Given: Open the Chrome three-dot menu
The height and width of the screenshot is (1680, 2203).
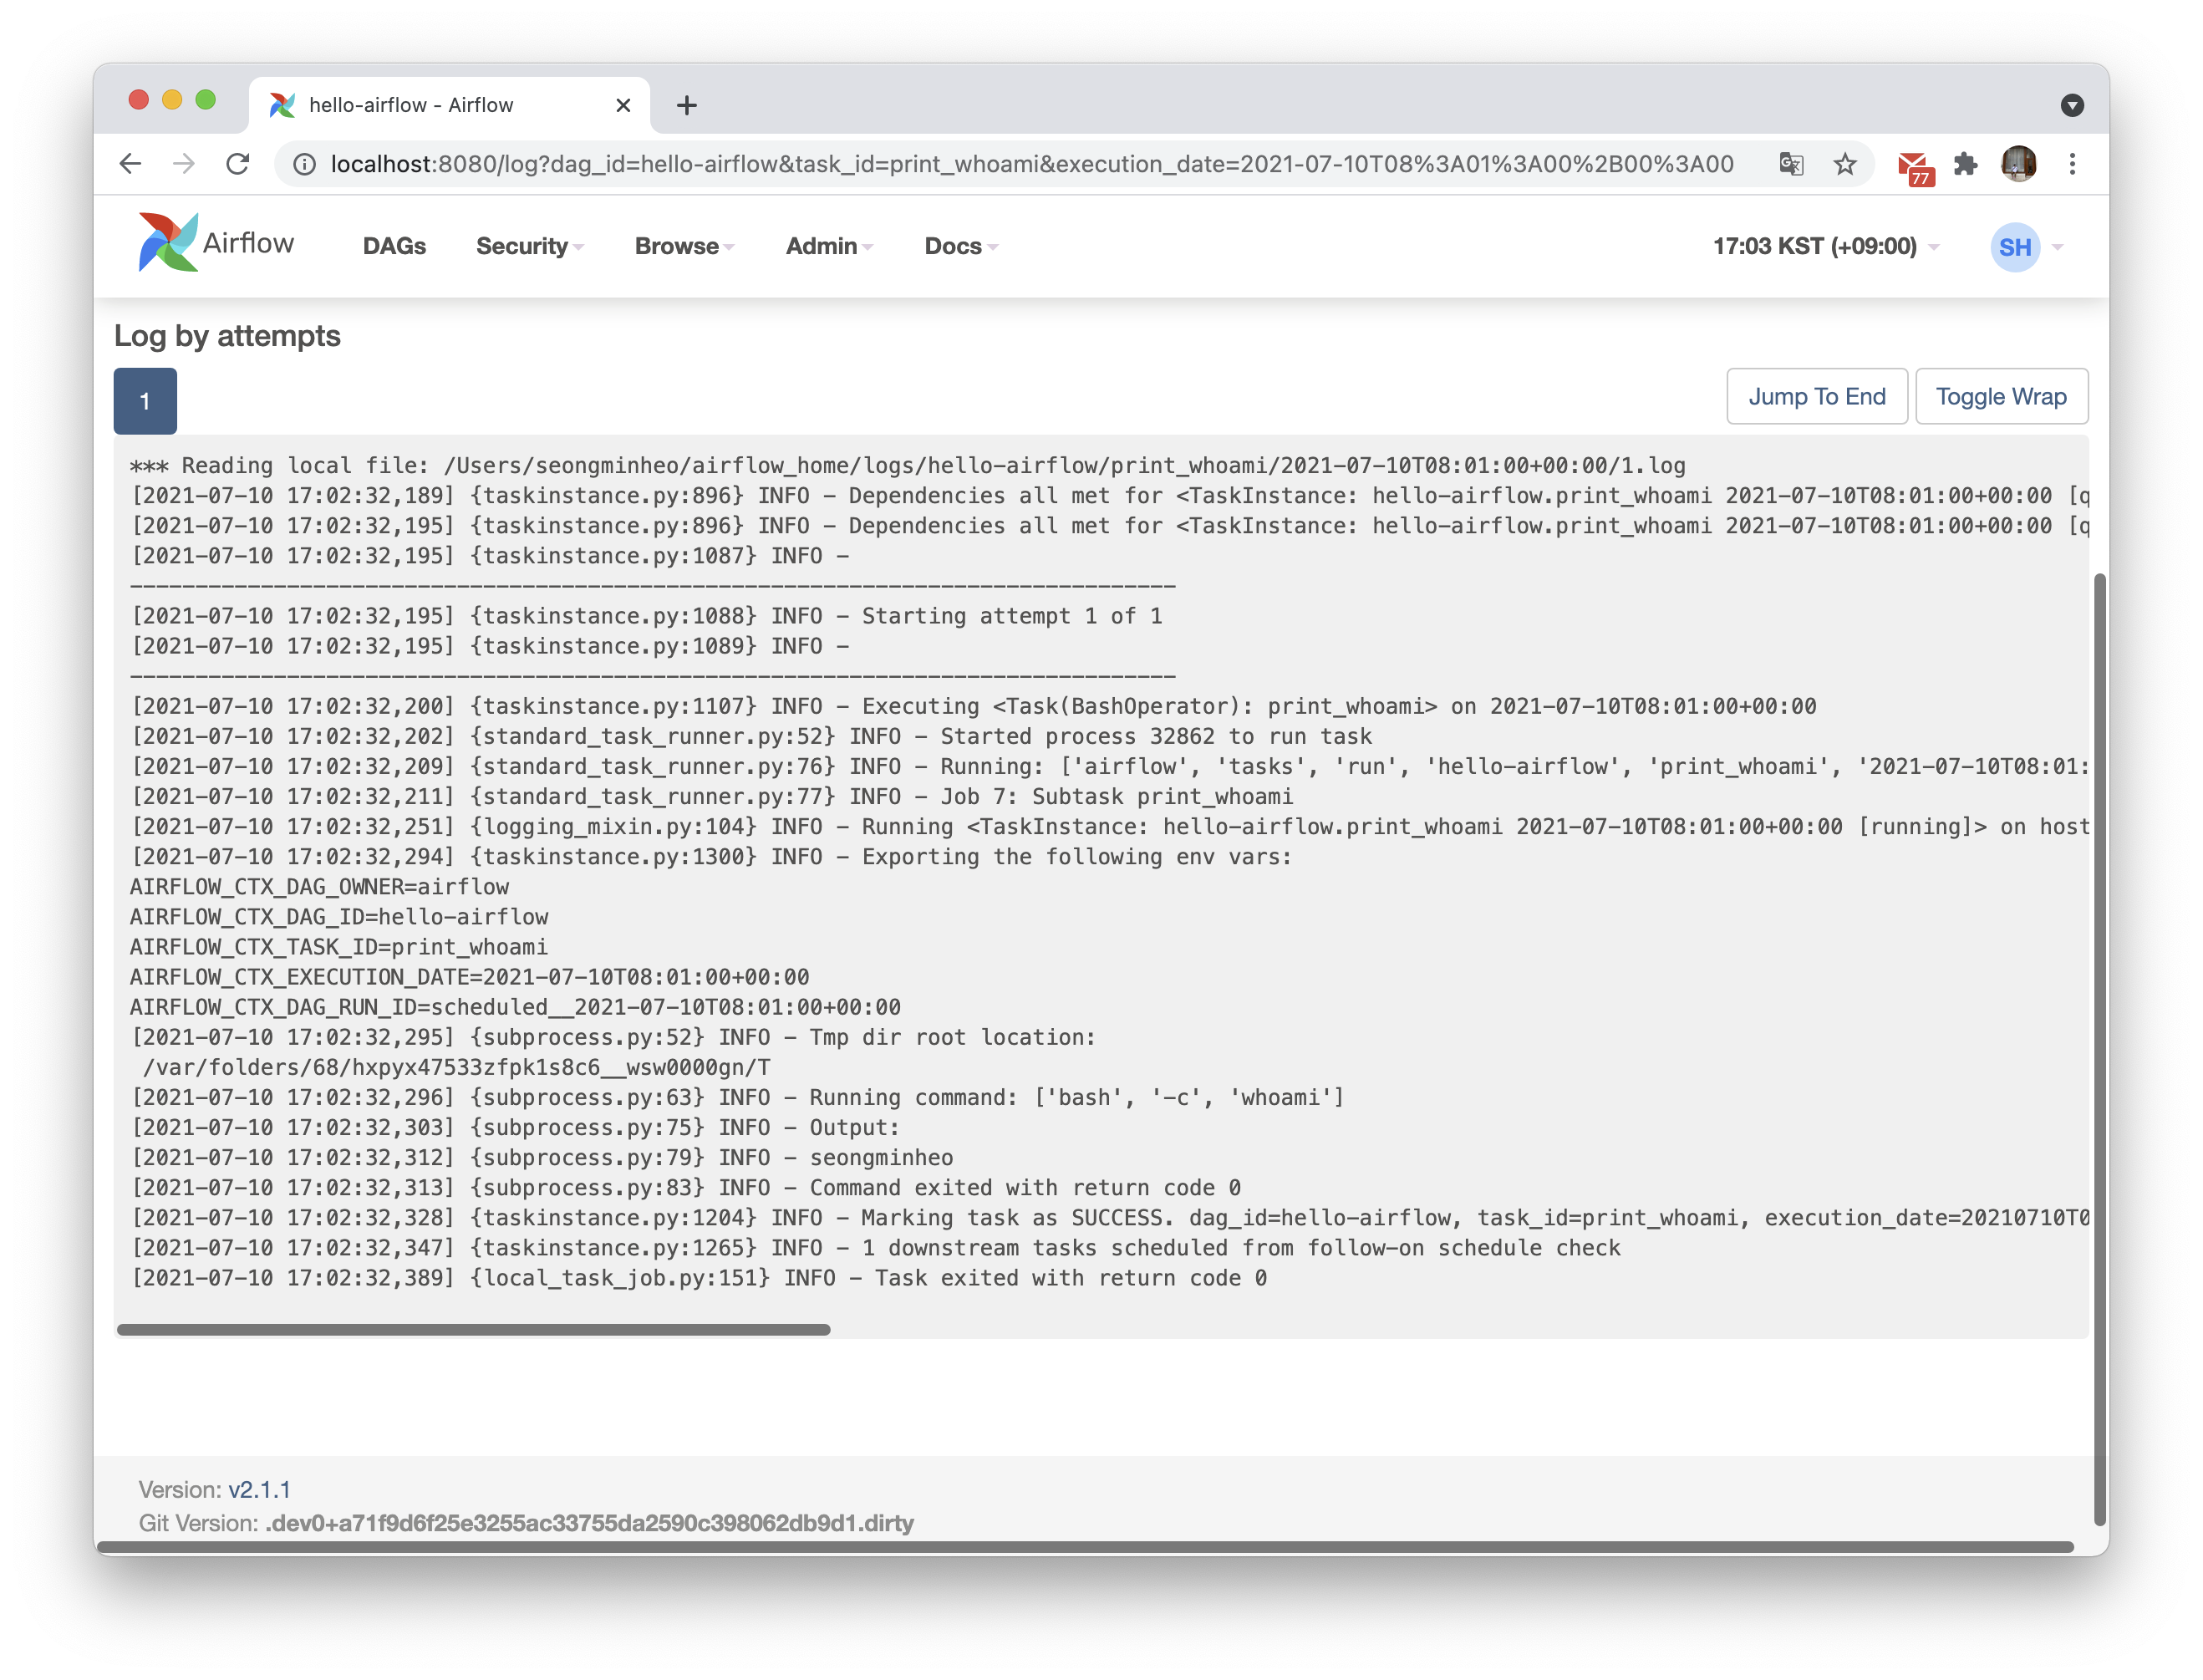Looking at the screenshot, I should click(x=2072, y=164).
